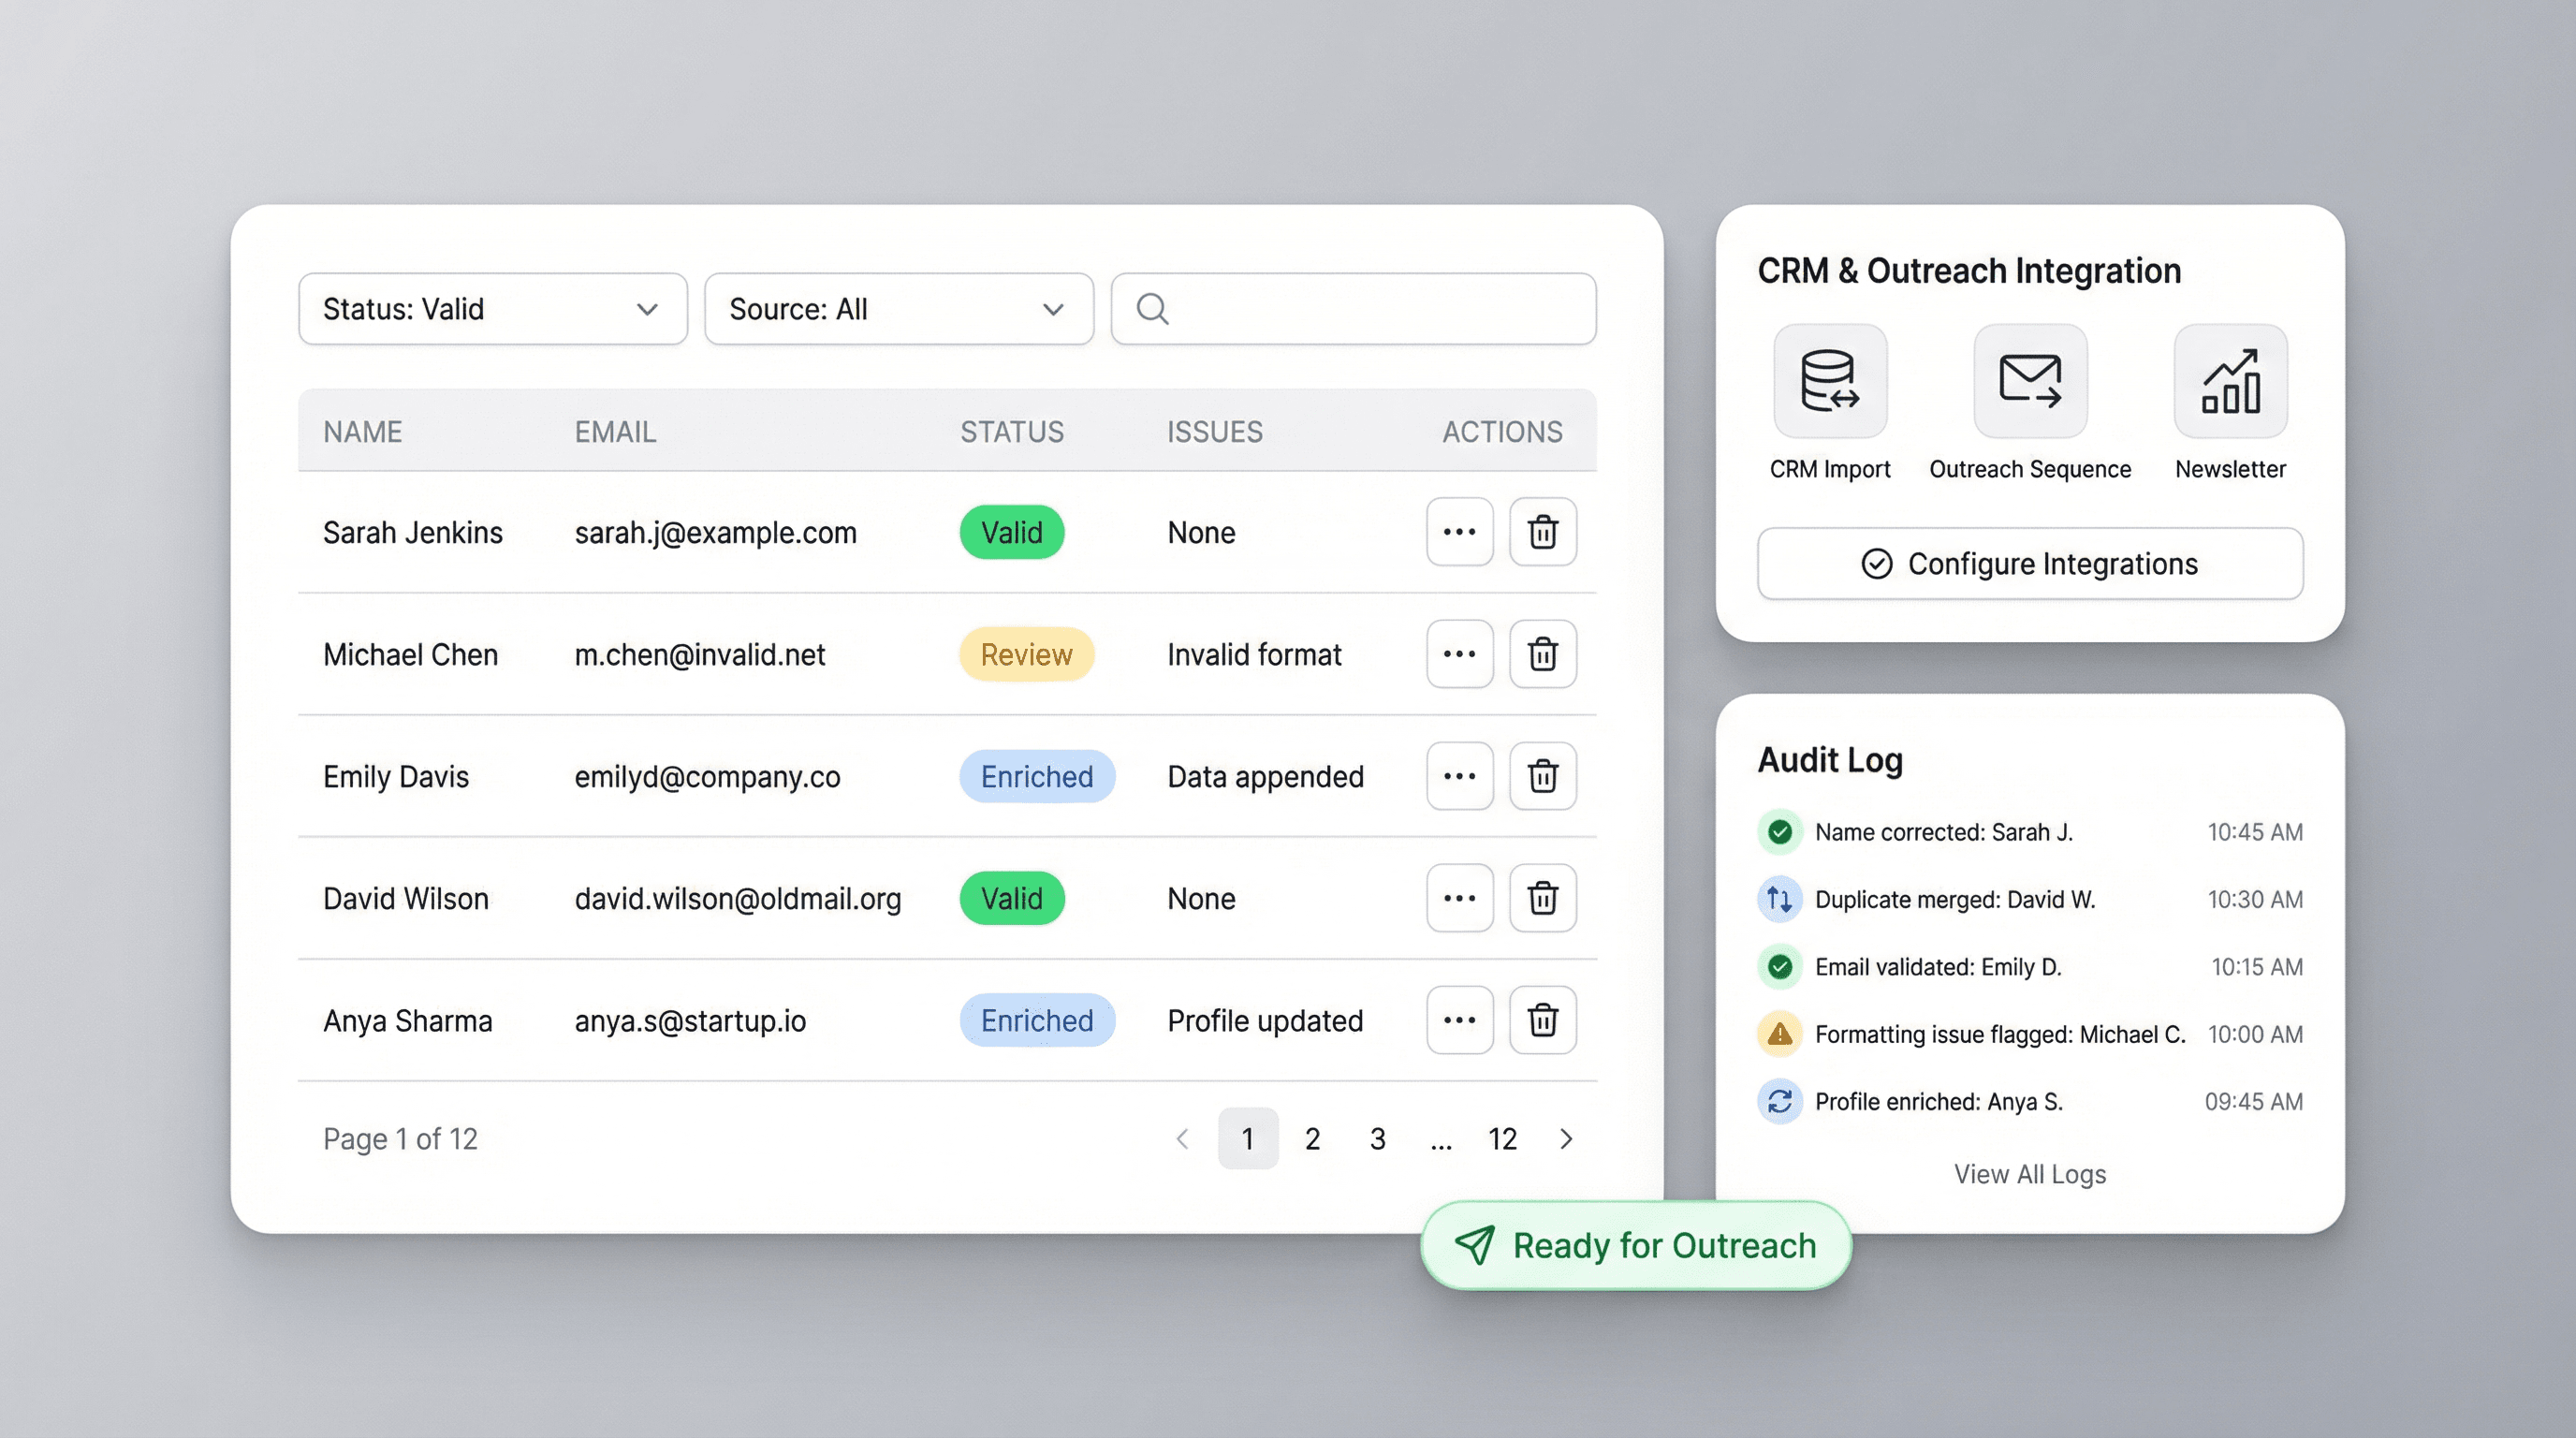Switch to page 3 of results
The image size is (2576, 1438).
[1377, 1138]
